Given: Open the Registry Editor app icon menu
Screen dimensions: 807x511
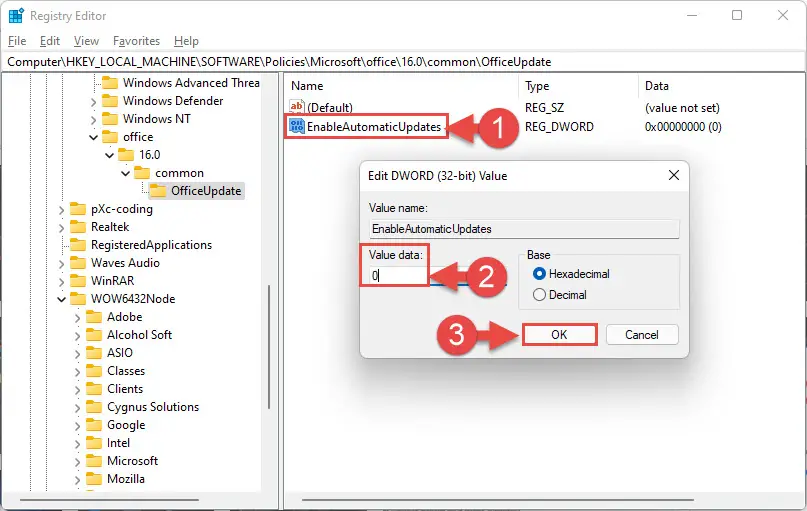Looking at the screenshot, I should [x=16, y=15].
